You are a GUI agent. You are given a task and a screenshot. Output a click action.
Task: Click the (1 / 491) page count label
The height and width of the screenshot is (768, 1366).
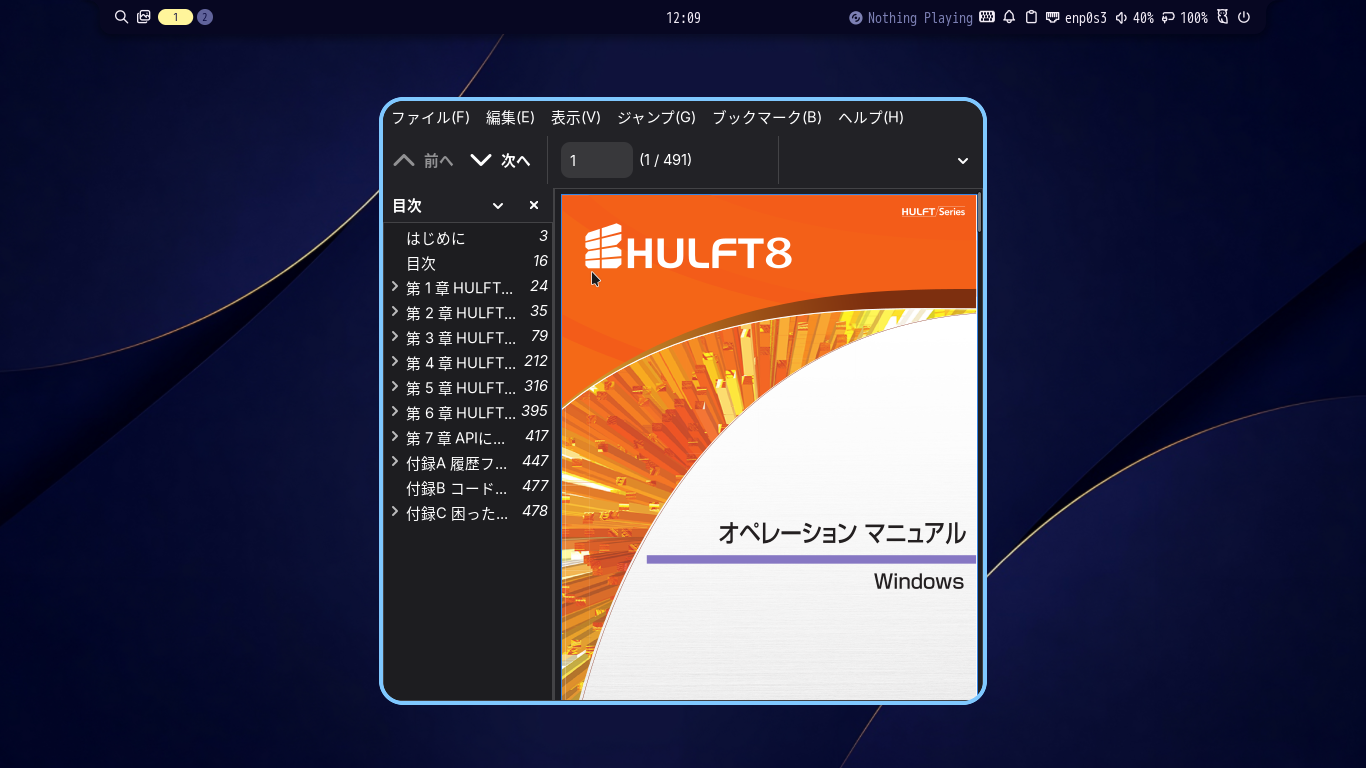666,160
